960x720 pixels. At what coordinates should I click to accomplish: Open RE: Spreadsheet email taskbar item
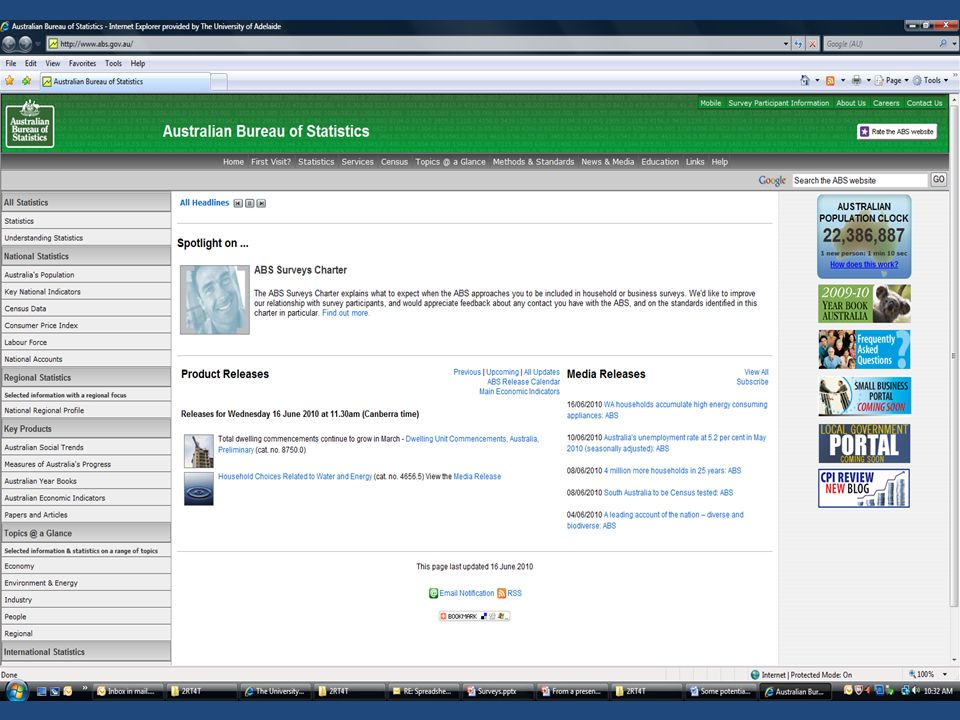coord(424,691)
